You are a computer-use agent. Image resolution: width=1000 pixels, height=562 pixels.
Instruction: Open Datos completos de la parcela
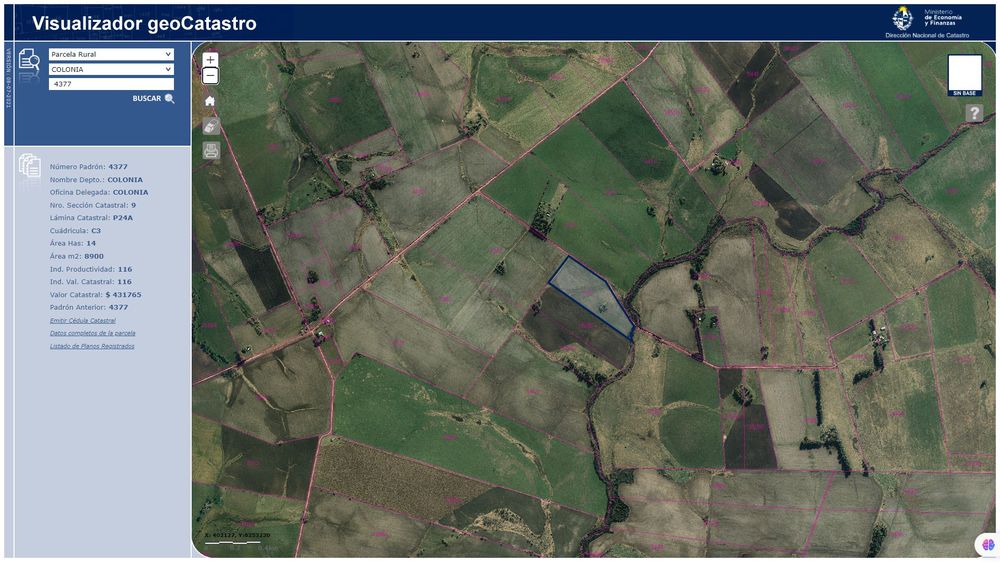pyautogui.click(x=92, y=333)
